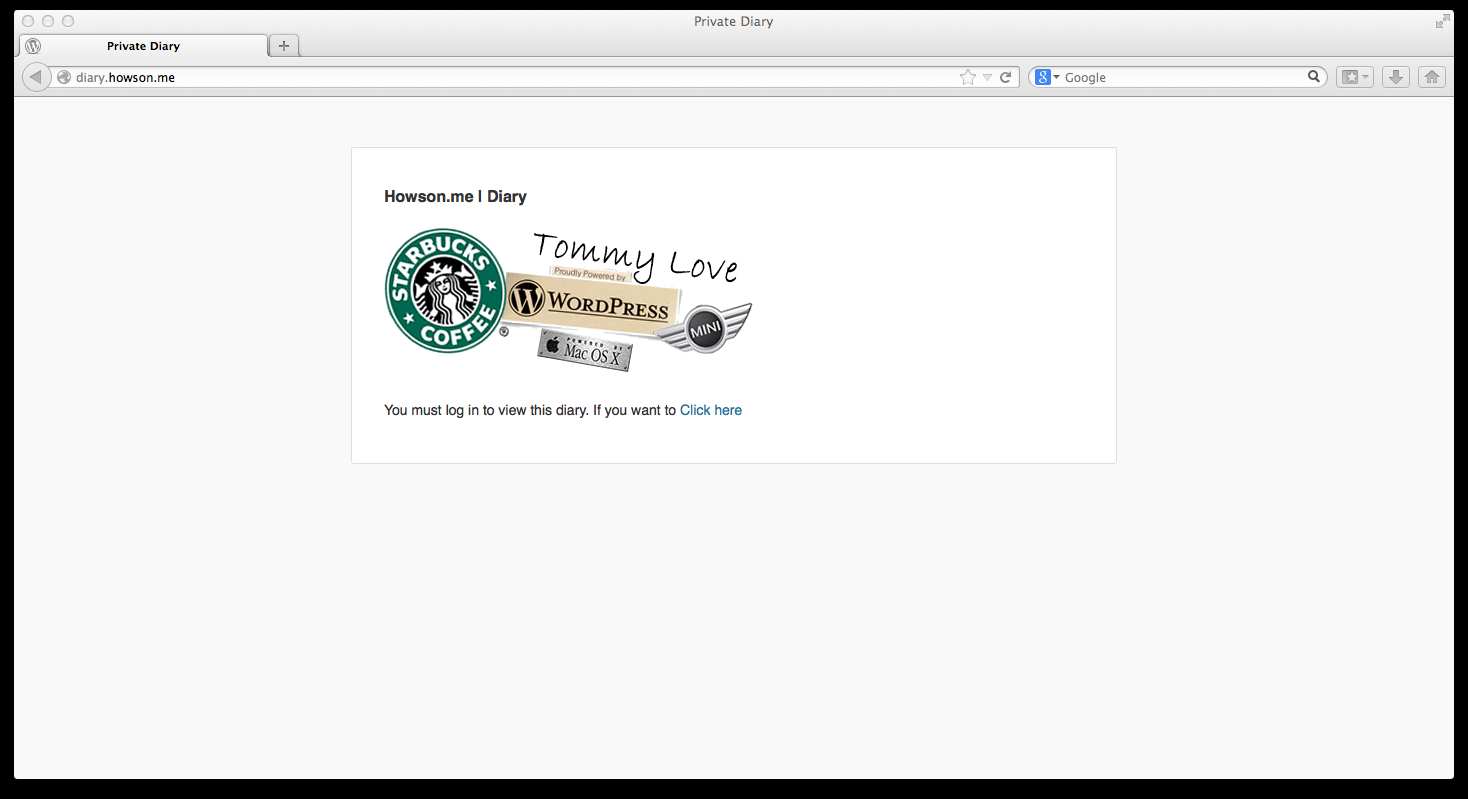Screen dimensions: 1468x799
Task: Open the downloads arrow button
Action: pos(1397,77)
